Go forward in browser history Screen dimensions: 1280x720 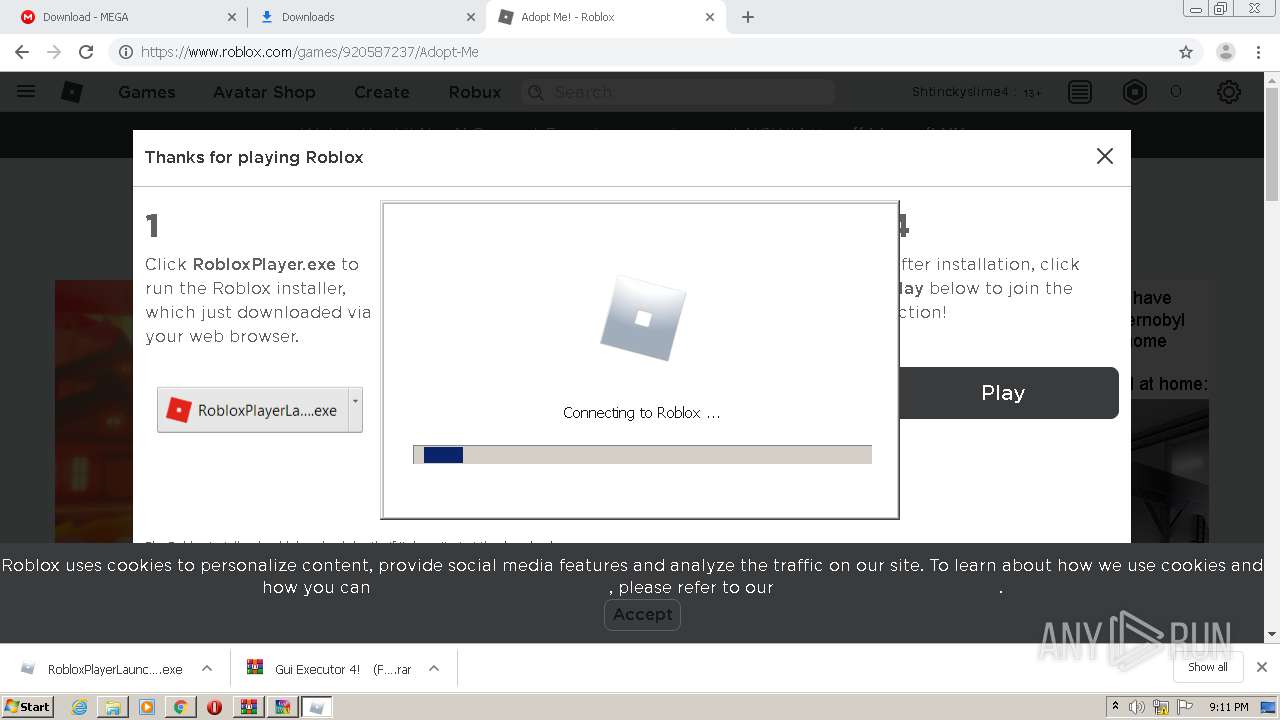(x=54, y=52)
